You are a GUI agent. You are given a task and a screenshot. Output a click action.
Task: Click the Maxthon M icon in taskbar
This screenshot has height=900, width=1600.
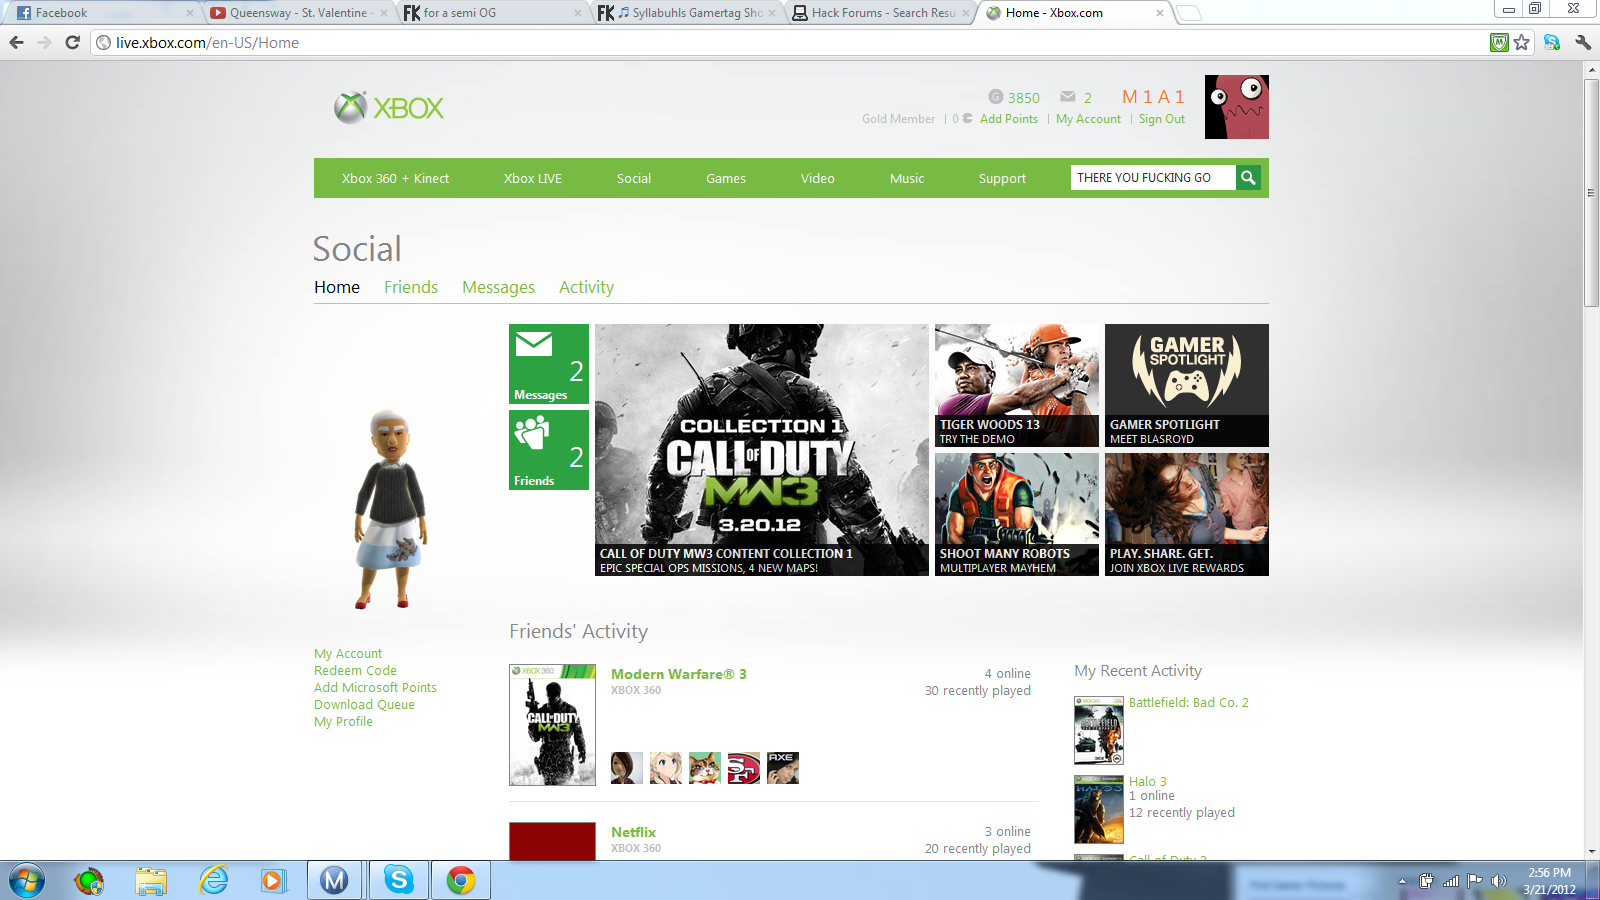(335, 880)
